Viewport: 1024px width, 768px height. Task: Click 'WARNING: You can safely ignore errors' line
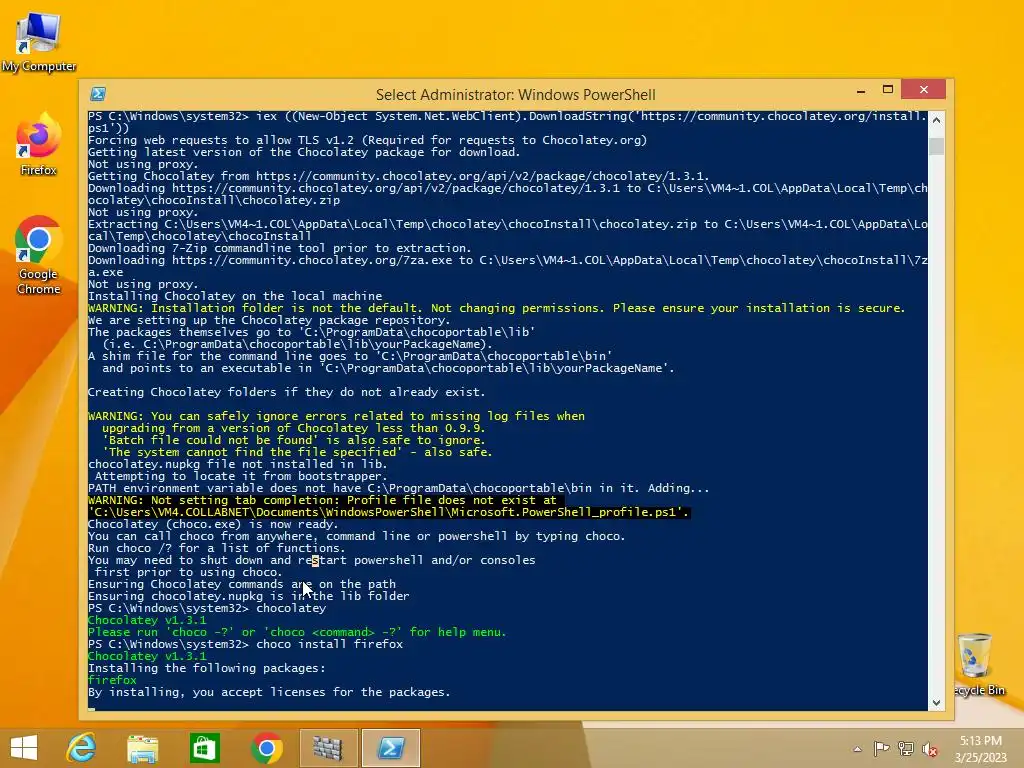pos(336,416)
